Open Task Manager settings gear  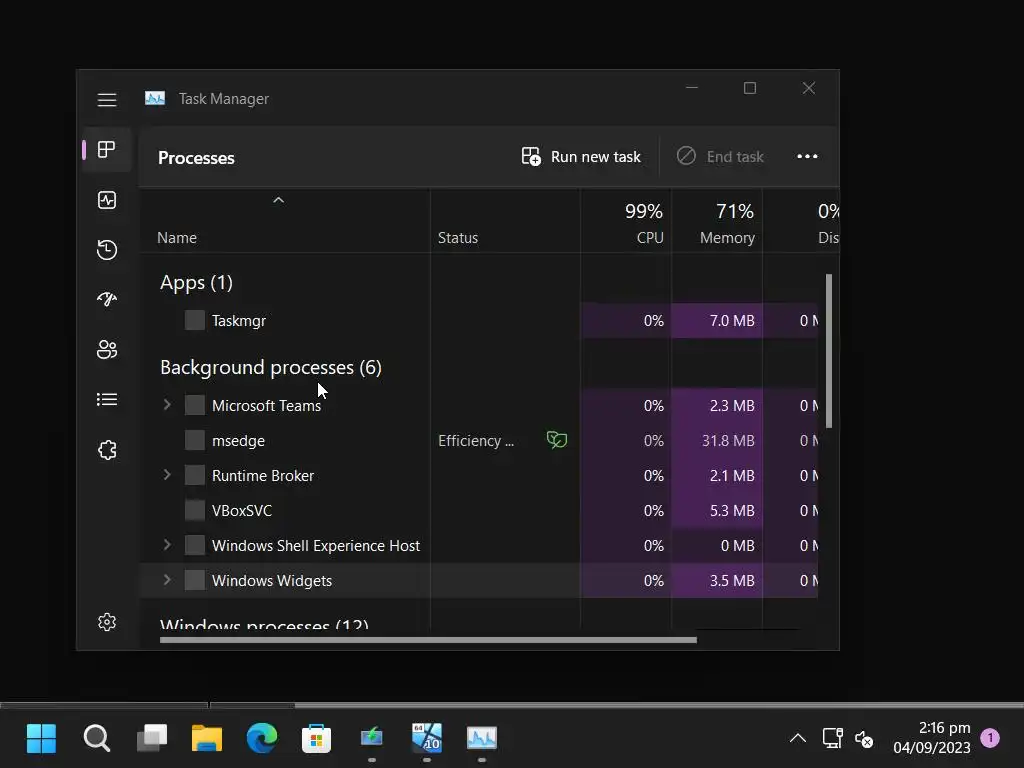coord(107,622)
